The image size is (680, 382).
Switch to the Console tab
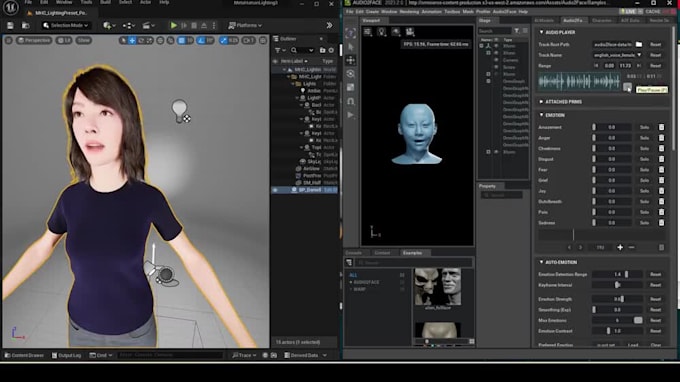(354, 253)
